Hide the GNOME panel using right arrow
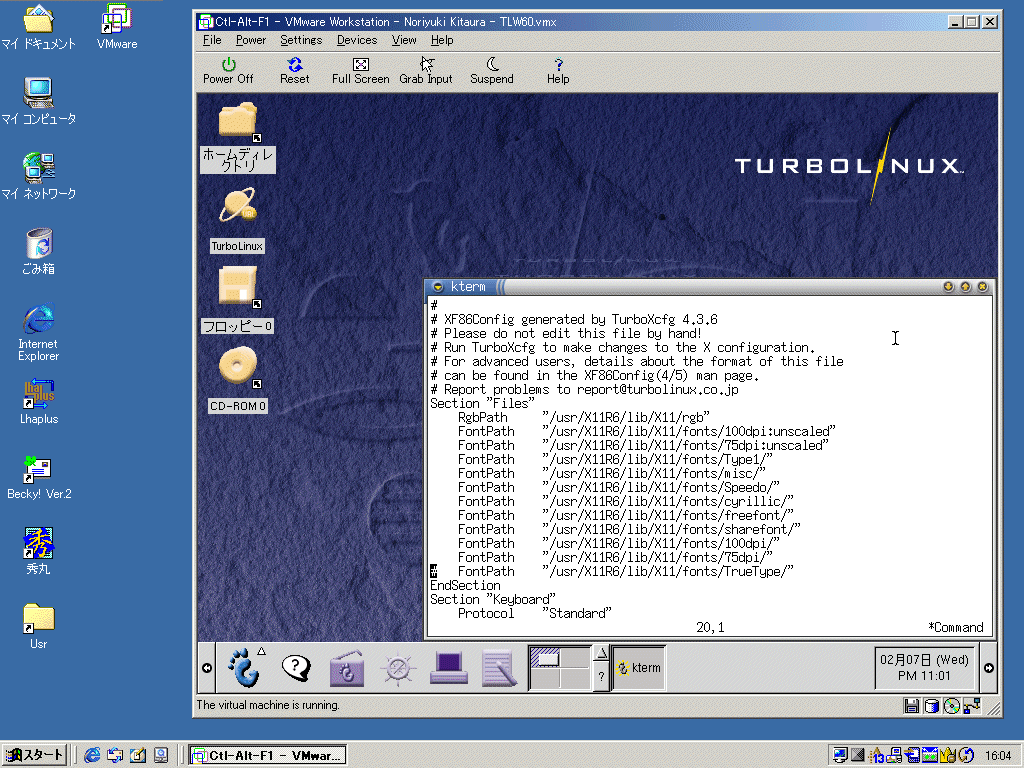This screenshot has width=1024, height=768. [989, 667]
